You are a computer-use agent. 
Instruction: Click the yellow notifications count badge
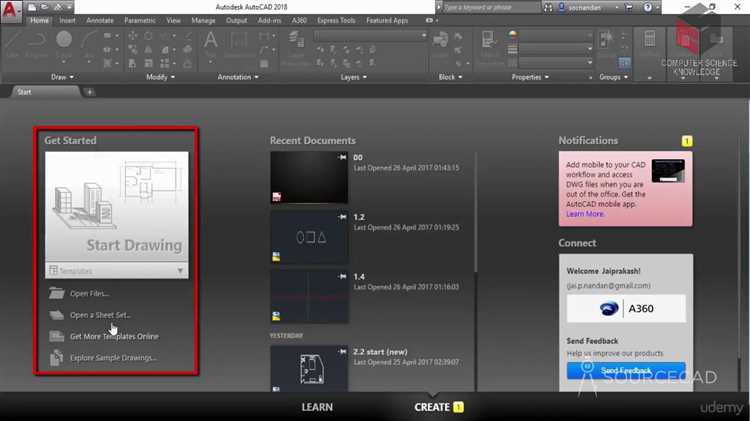click(687, 141)
